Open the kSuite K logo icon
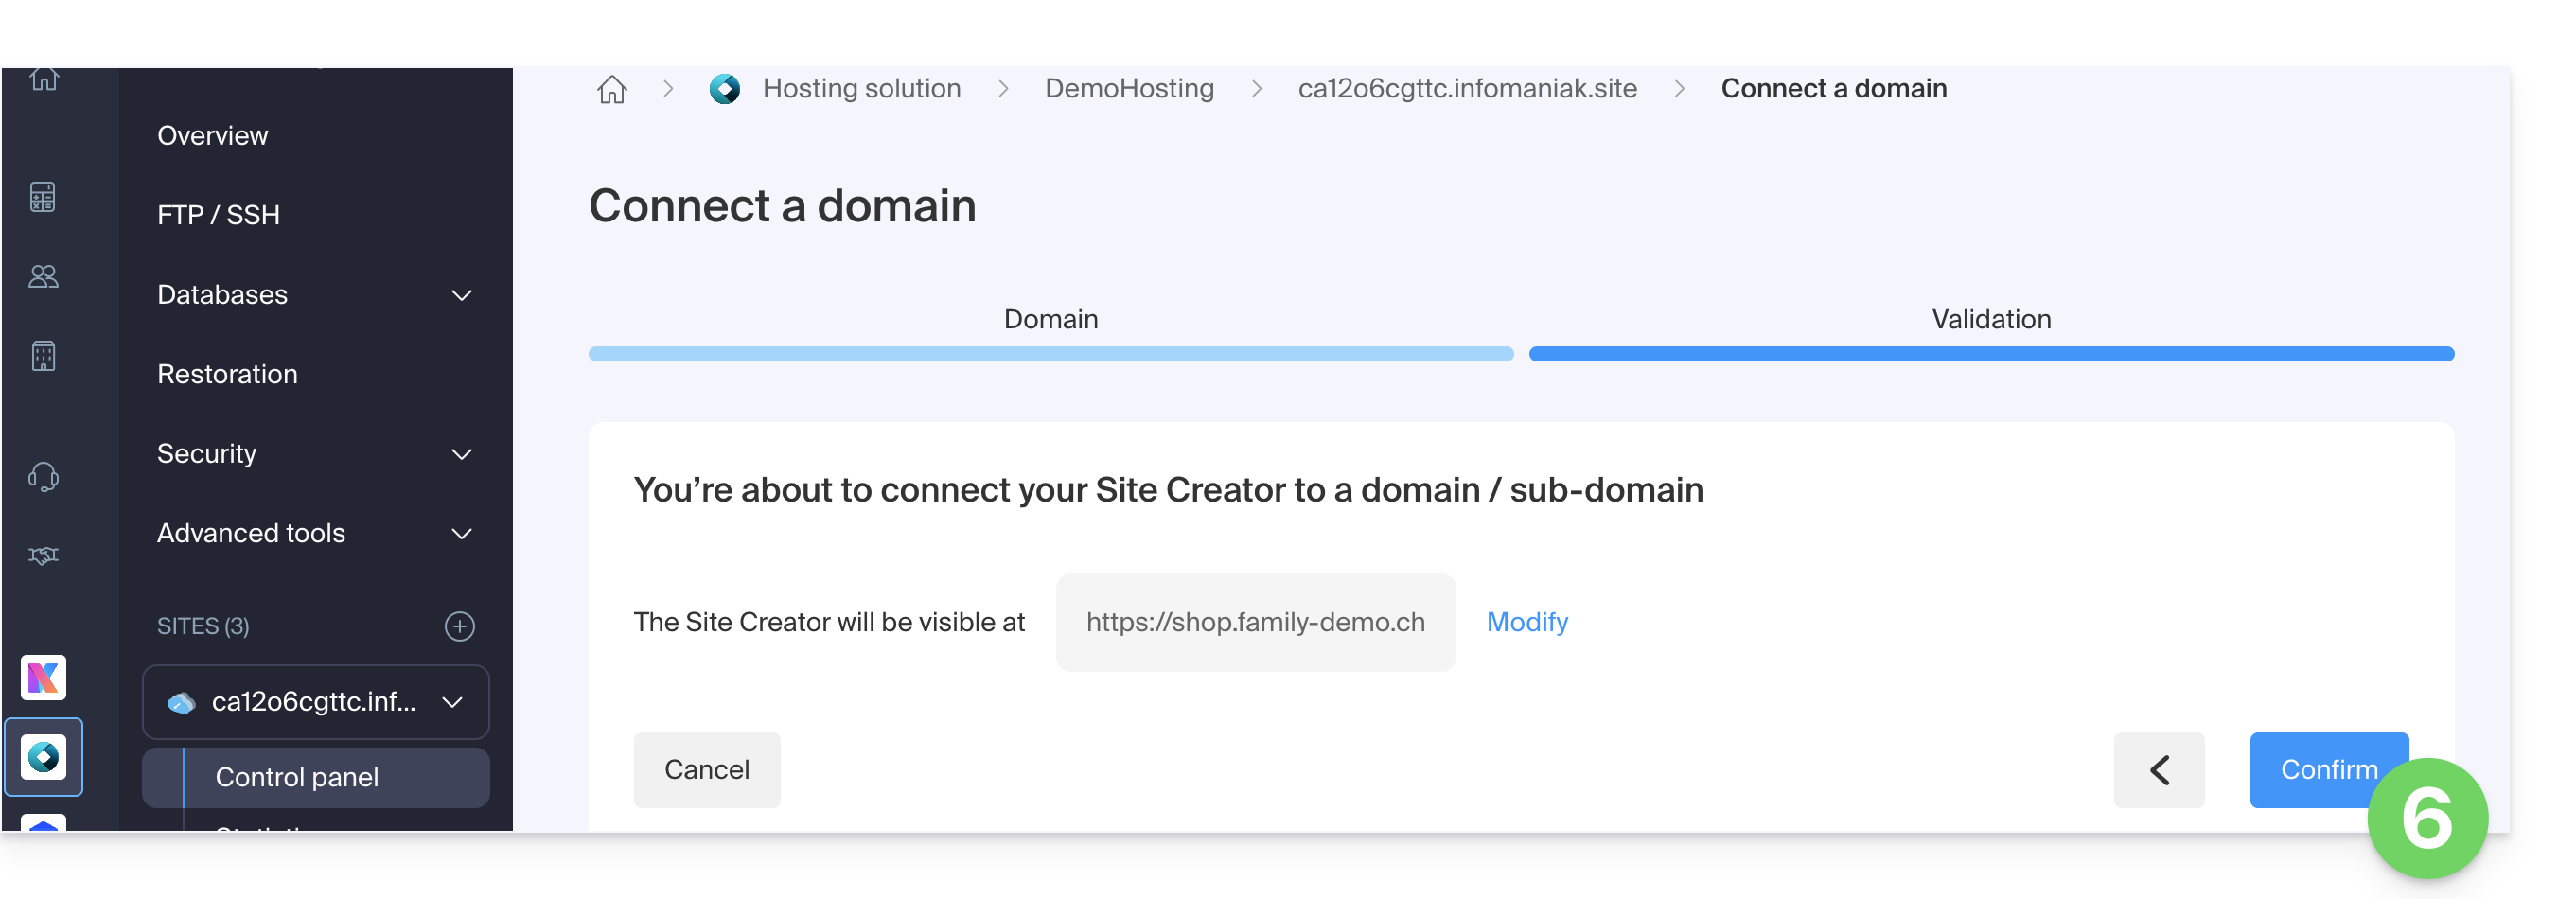Image resolution: width=2576 pixels, height=899 pixels. pyautogui.click(x=43, y=678)
